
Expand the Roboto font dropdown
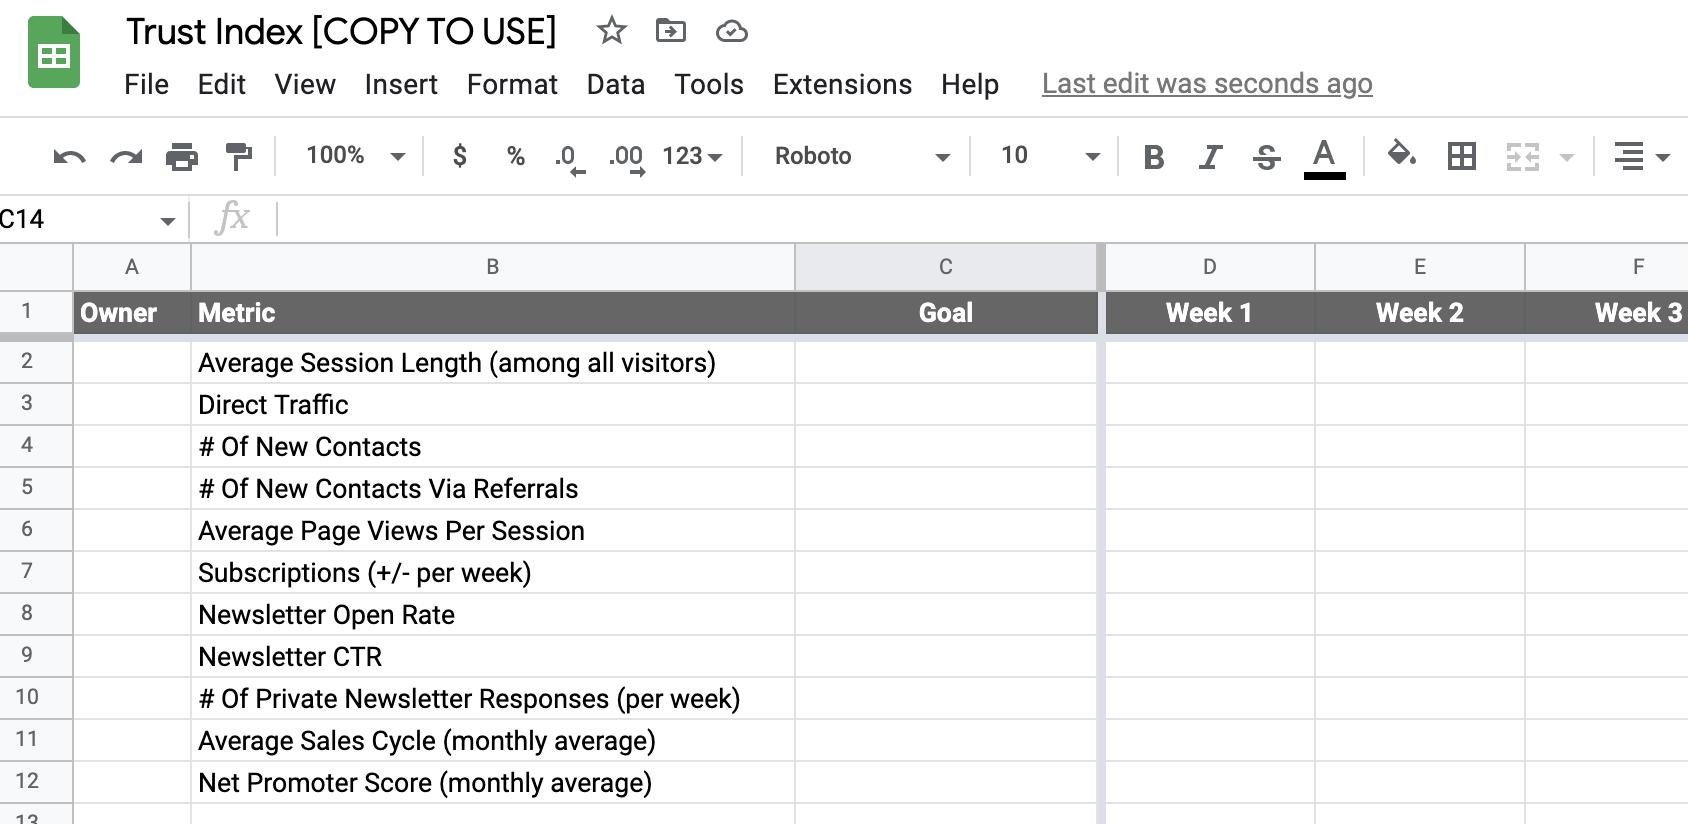point(861,156)
